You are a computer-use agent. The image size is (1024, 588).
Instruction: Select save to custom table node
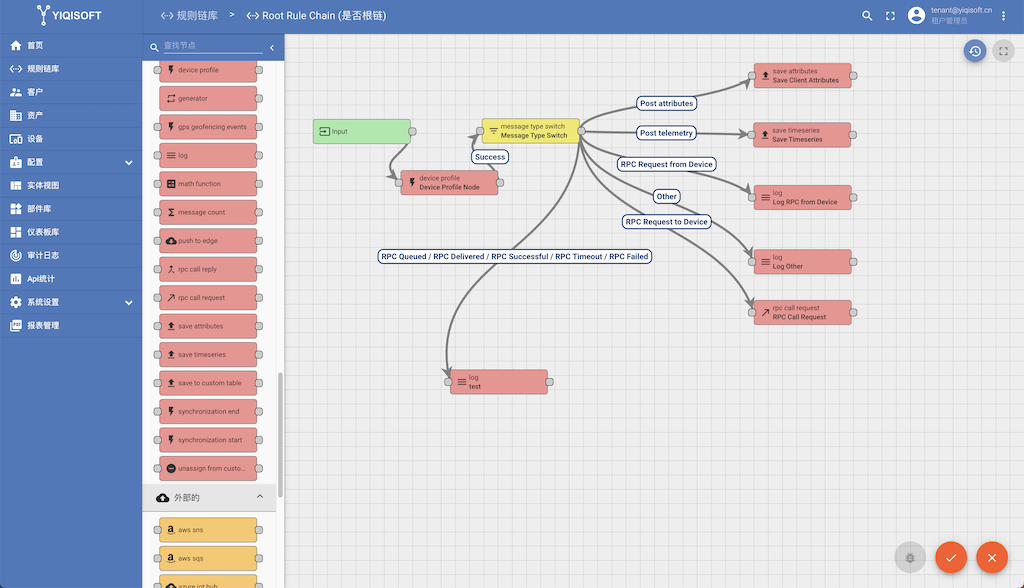click(x=208, y=383)
